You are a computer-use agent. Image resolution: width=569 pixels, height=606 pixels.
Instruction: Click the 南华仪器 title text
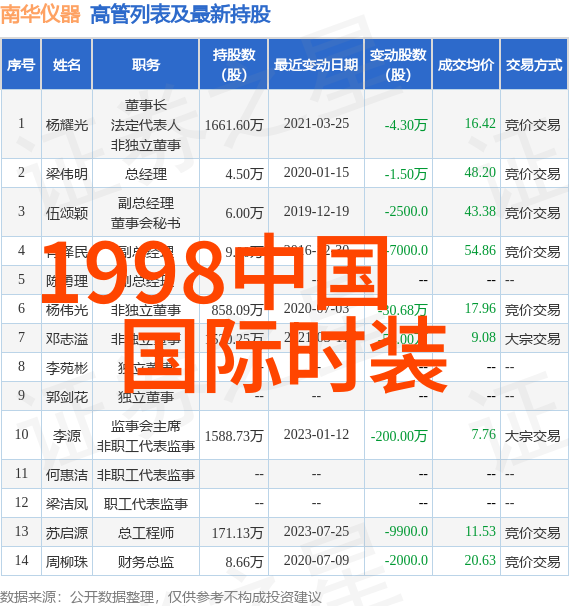pos(41,14)
